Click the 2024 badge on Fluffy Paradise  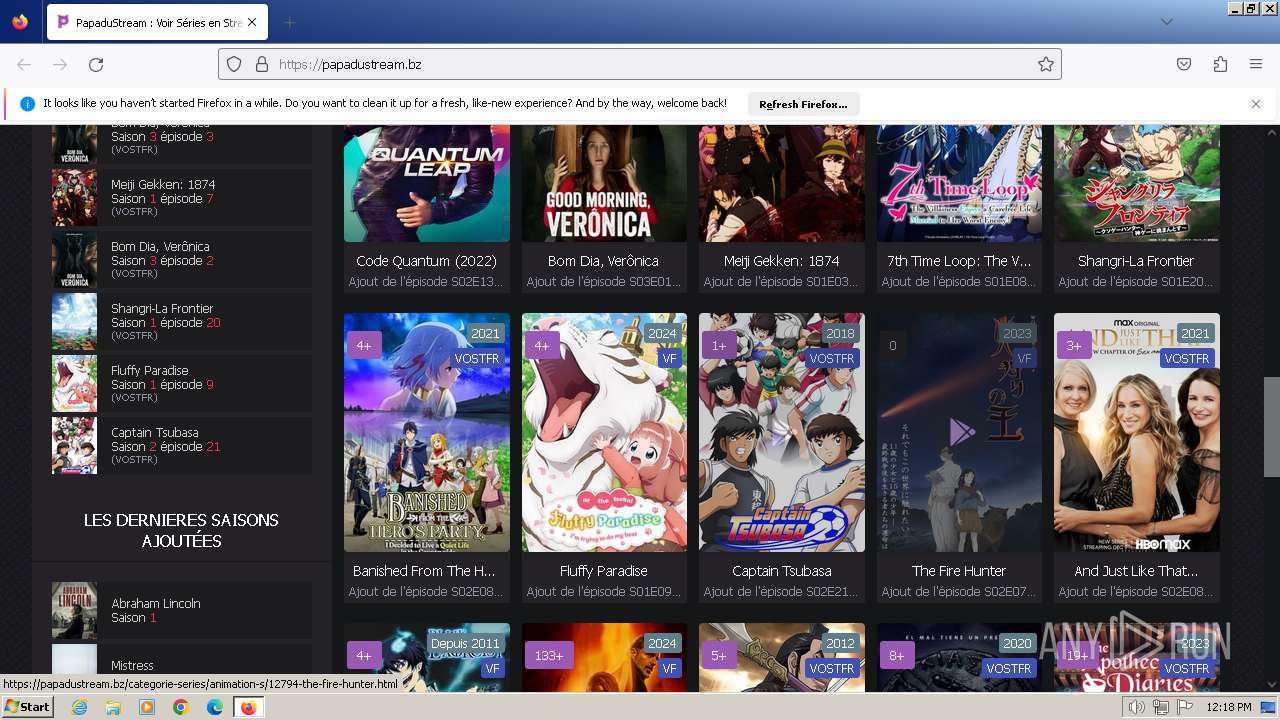tap(662, 334)
